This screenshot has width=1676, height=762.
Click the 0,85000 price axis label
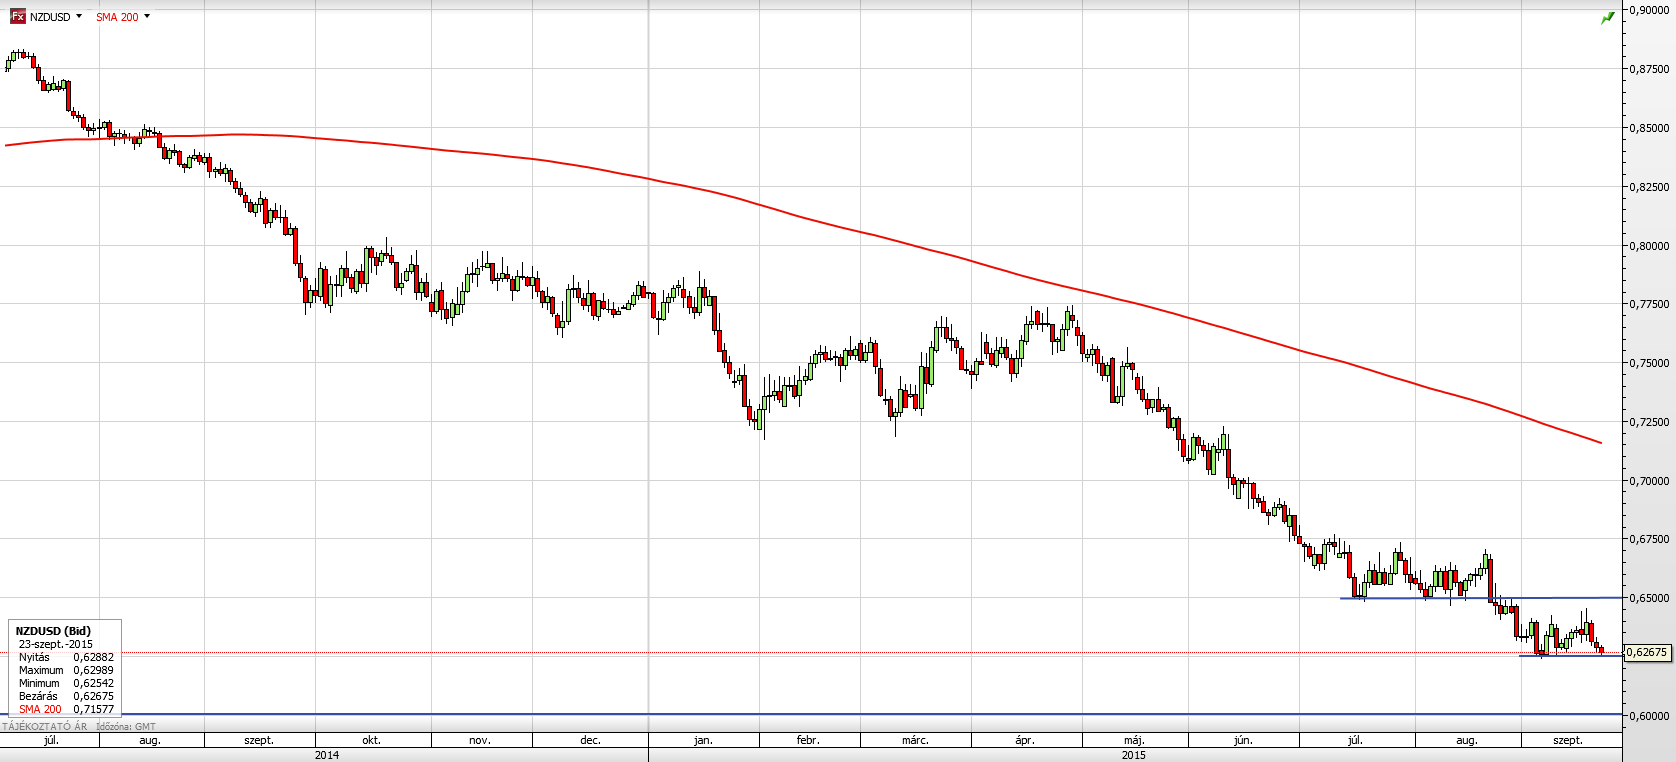coord(1650,128)
